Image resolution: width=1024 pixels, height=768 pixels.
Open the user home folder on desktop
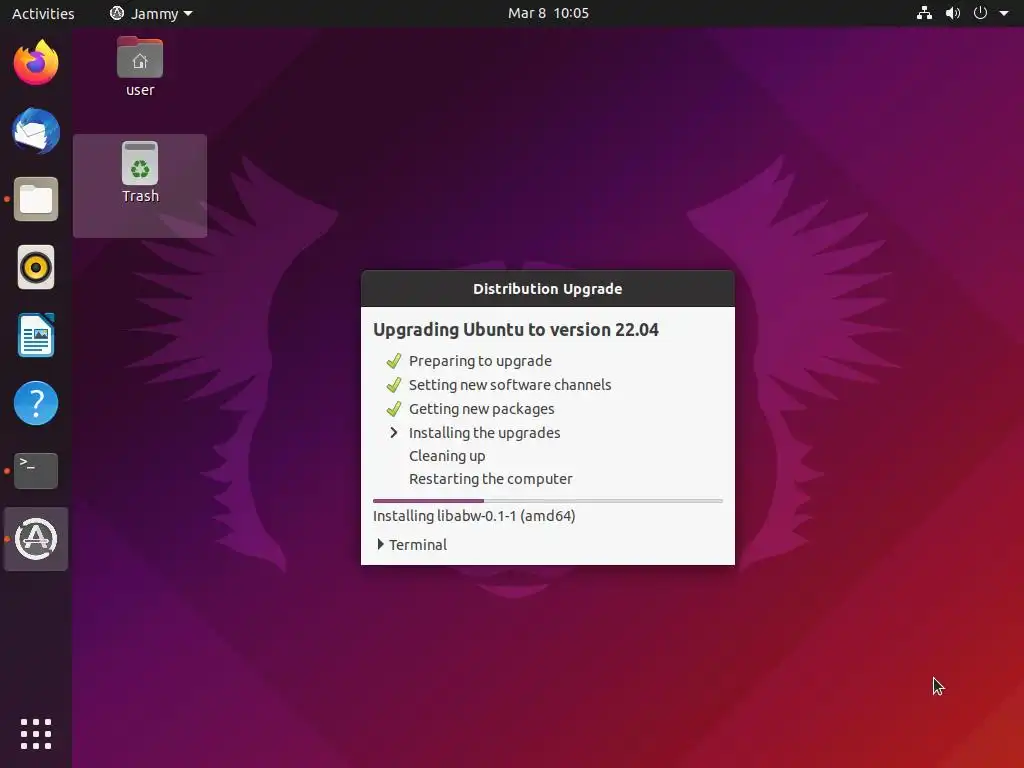pyautogui.click(x=140, y=67)
